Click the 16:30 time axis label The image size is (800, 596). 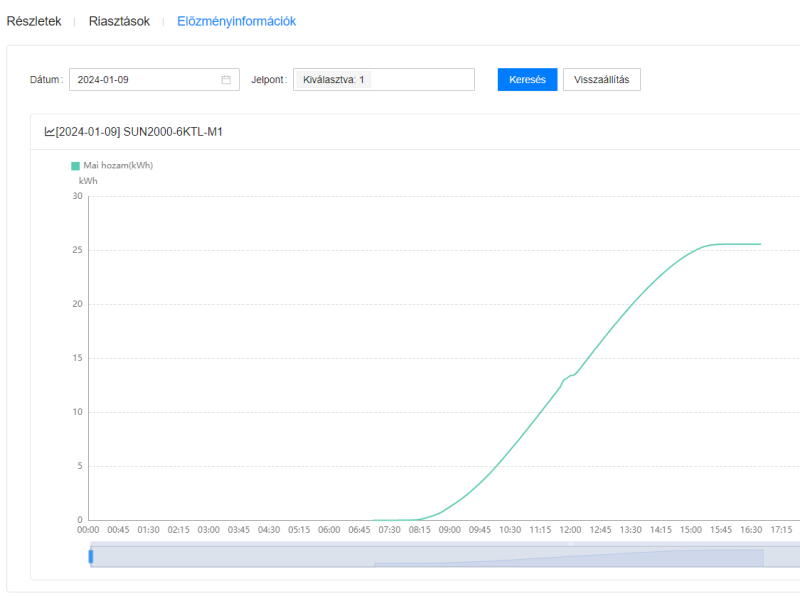pyautogui.click(x=751, y=530)
